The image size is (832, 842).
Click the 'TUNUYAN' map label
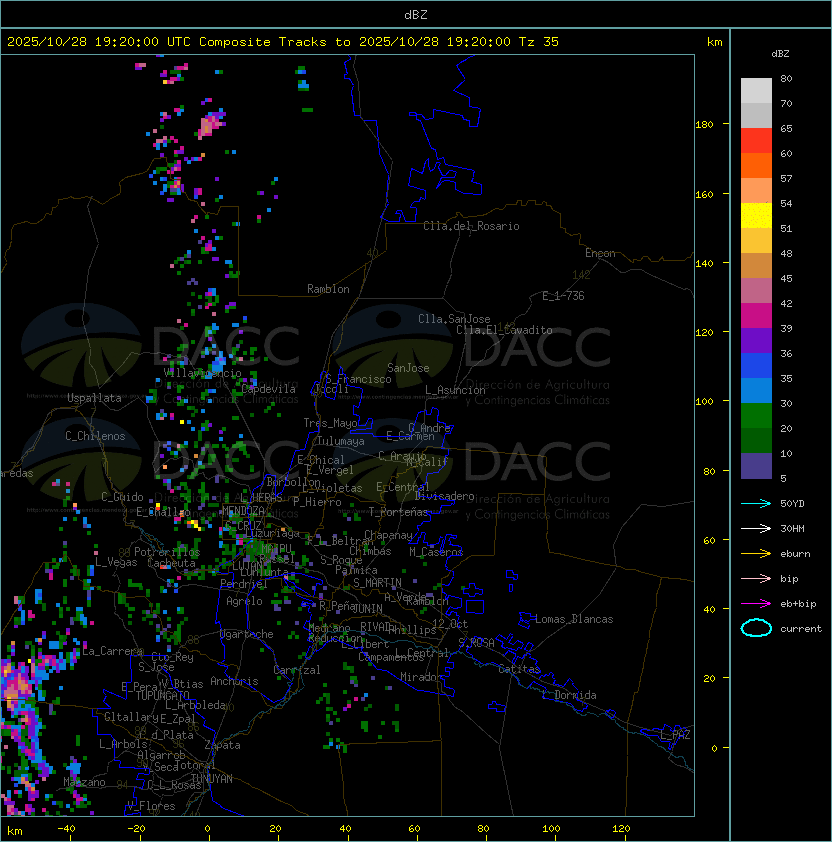(212, 779)
